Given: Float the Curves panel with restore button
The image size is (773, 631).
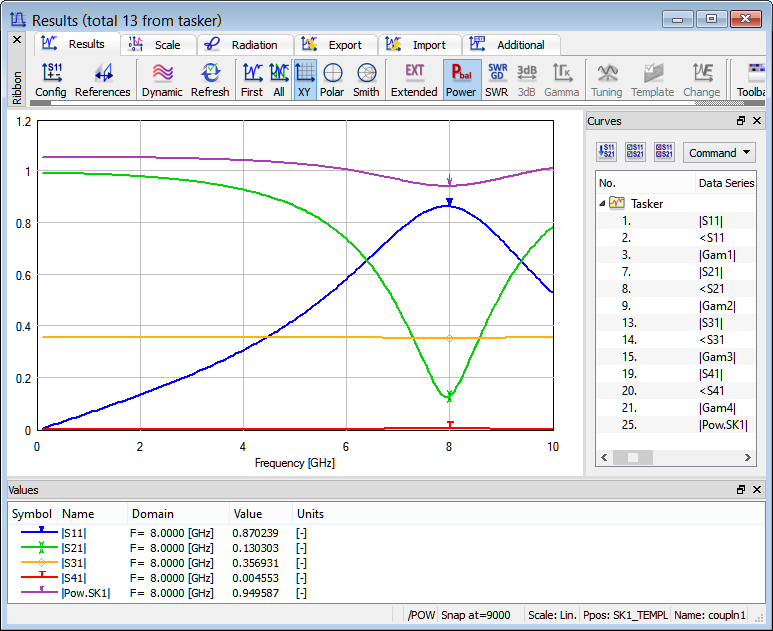Looking at the screenshot, I should [741, 121].
